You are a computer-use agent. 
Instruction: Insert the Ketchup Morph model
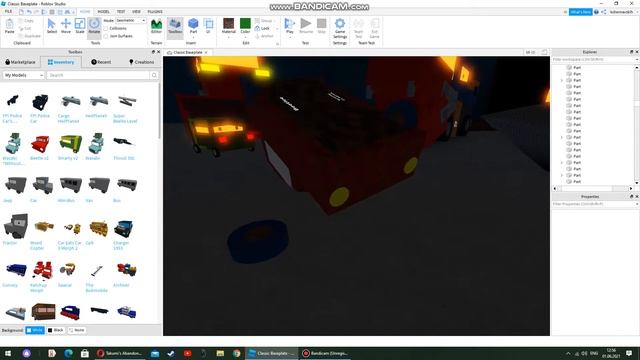41,276
